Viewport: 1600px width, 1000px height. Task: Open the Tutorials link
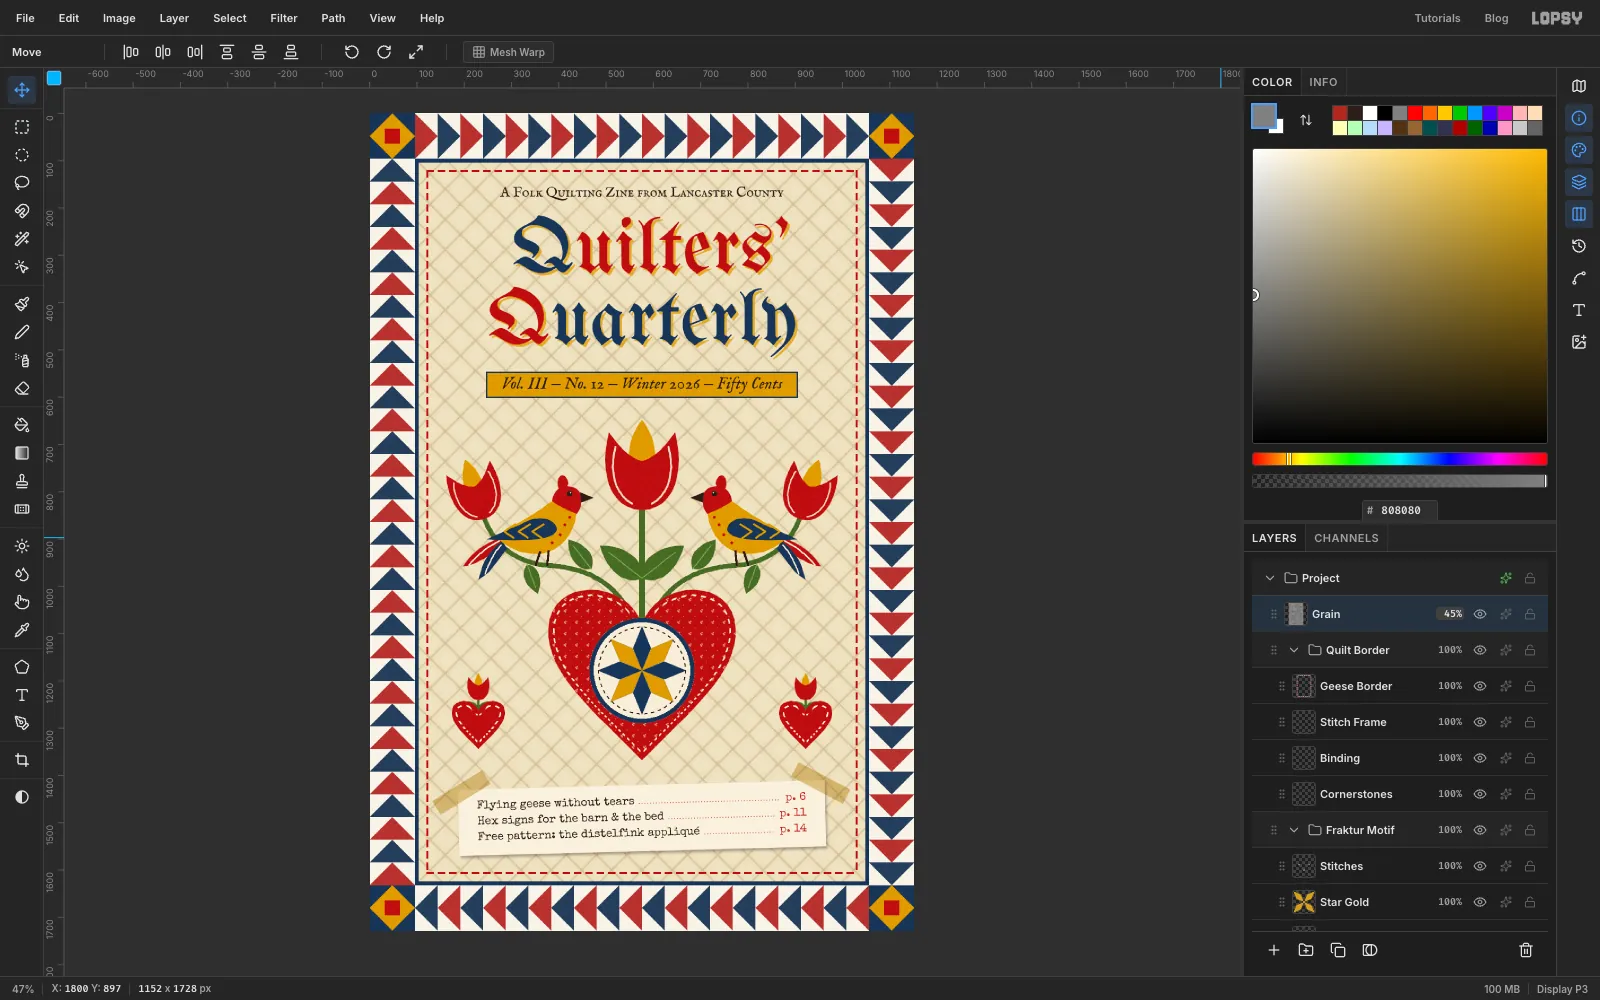[x=1437, y=18]
